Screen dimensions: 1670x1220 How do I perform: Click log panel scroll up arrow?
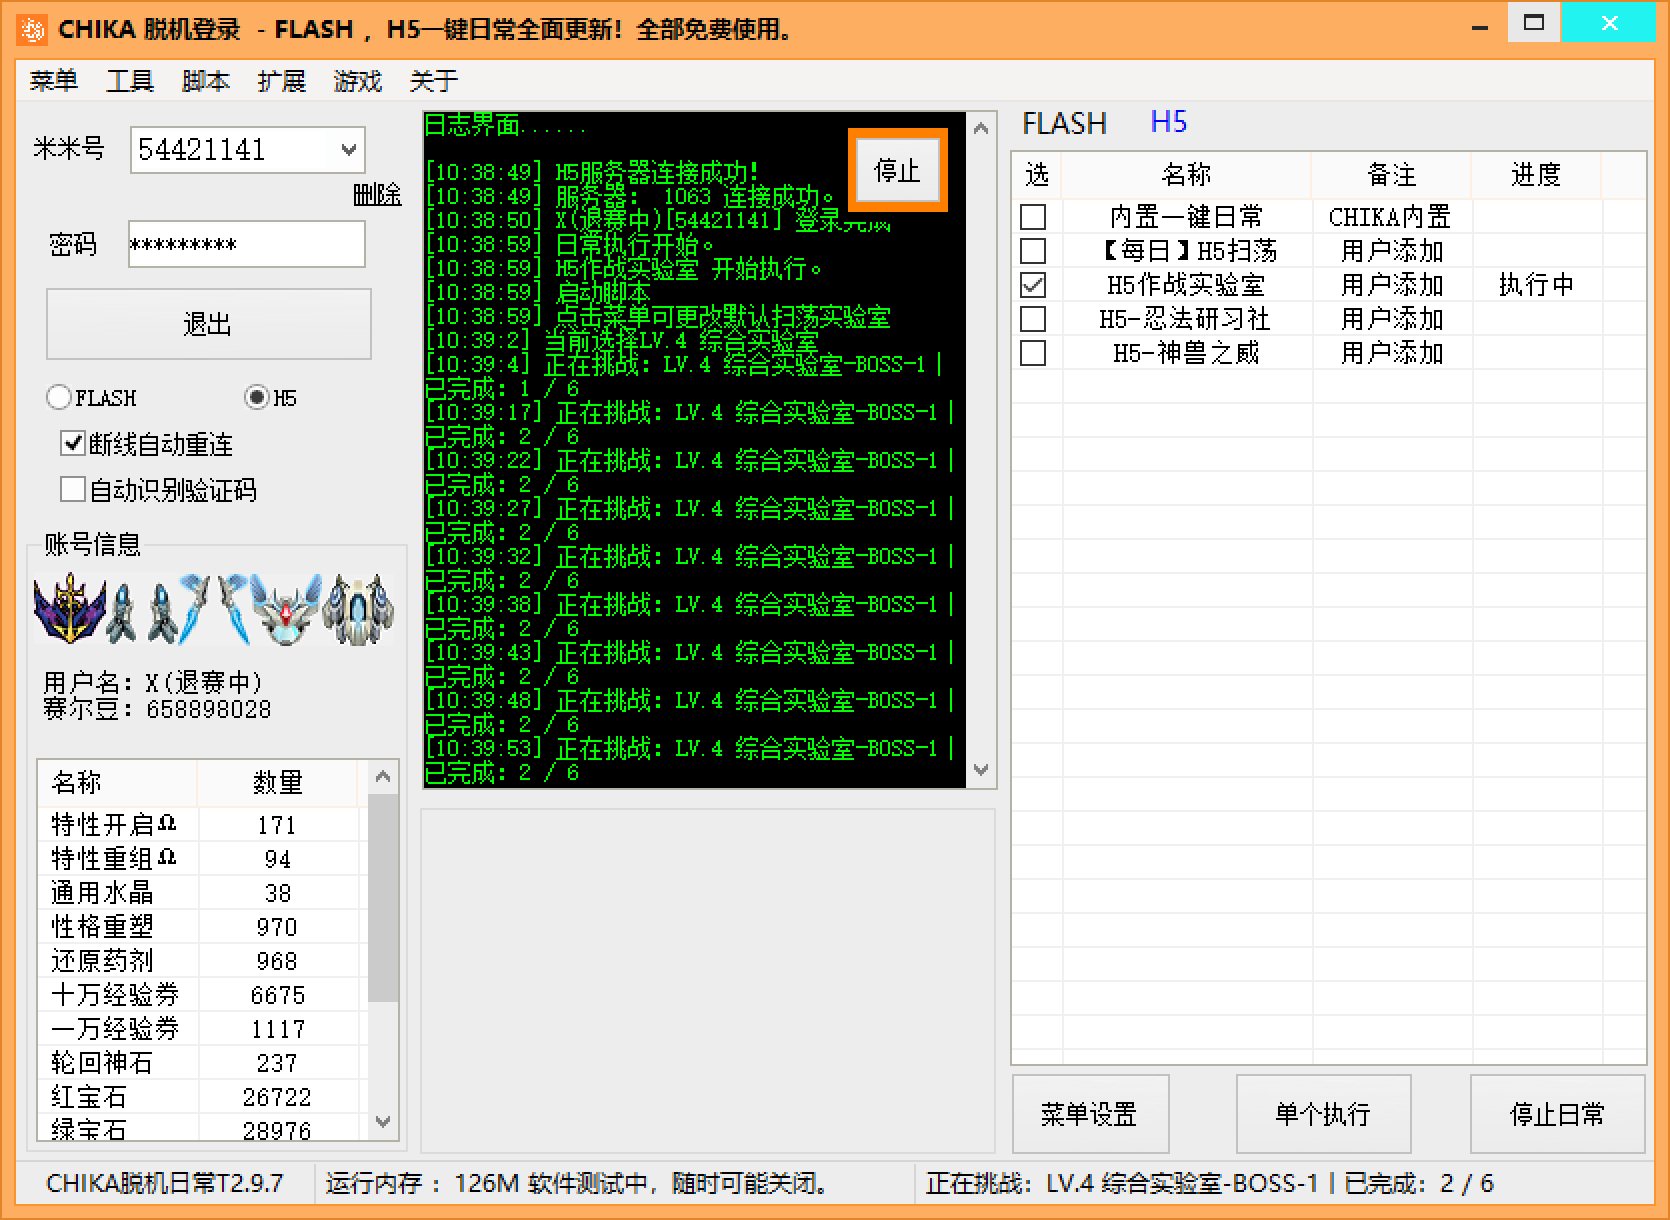[981, 128]
